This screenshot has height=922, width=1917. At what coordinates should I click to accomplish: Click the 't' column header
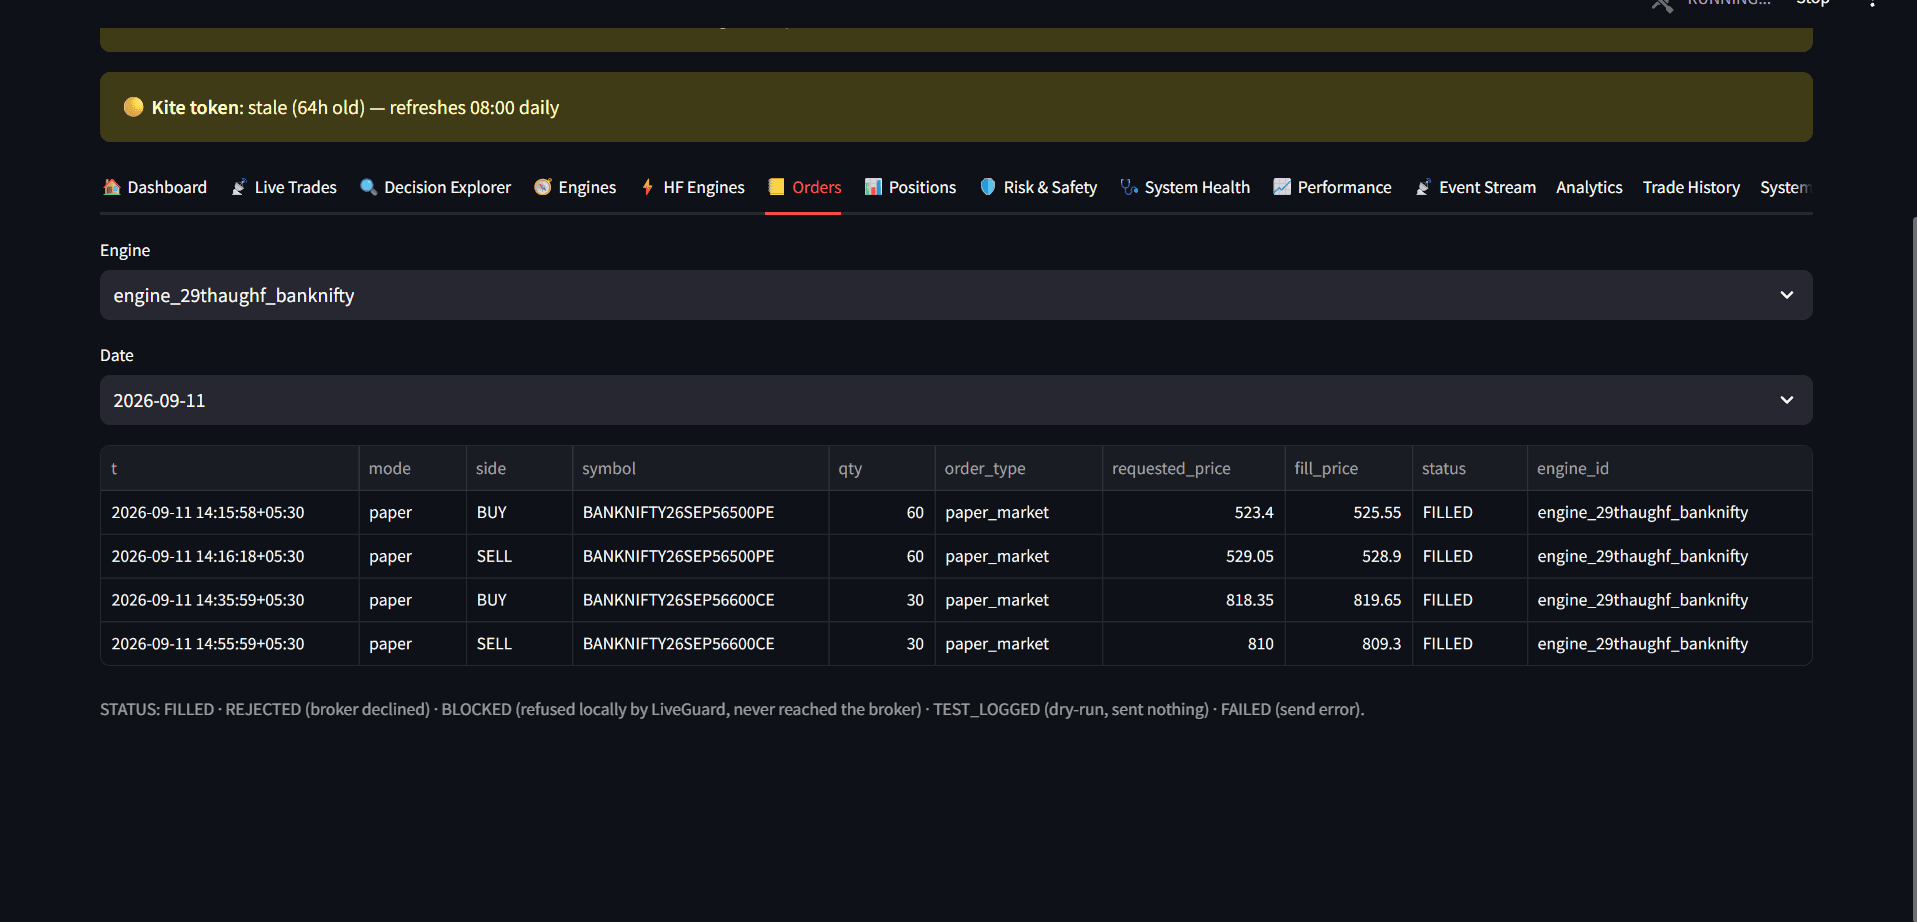click(x=229, y=468)
